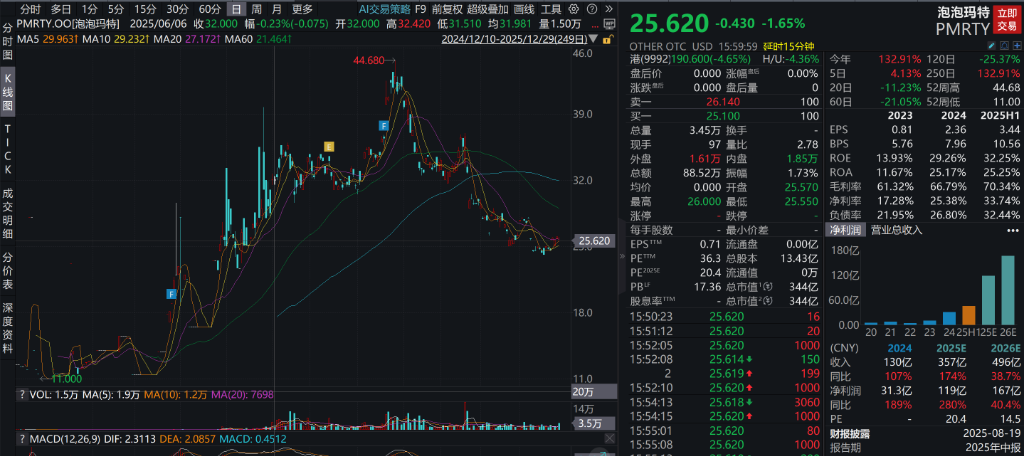Screen dimensions: 1024x456
Task: Click the yellow E earnings marker on chart
Action: pos(327,147)
